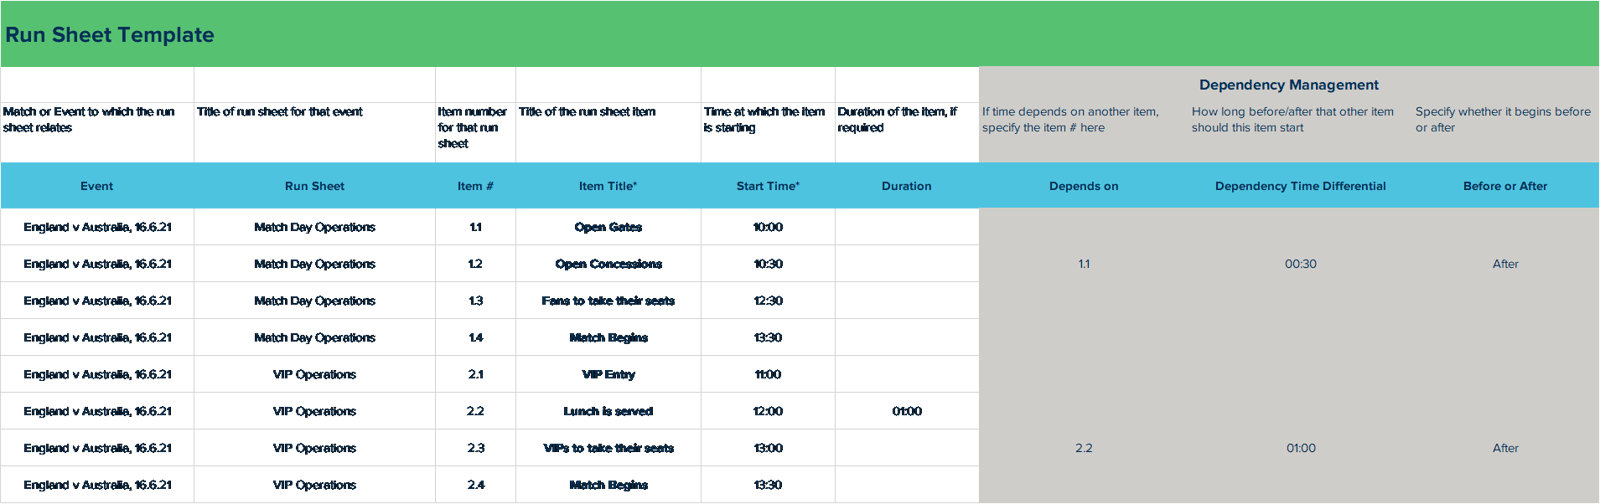Select the 'Run Sheet' column header
Viewport: 1600px width, 504px height.
314,186
